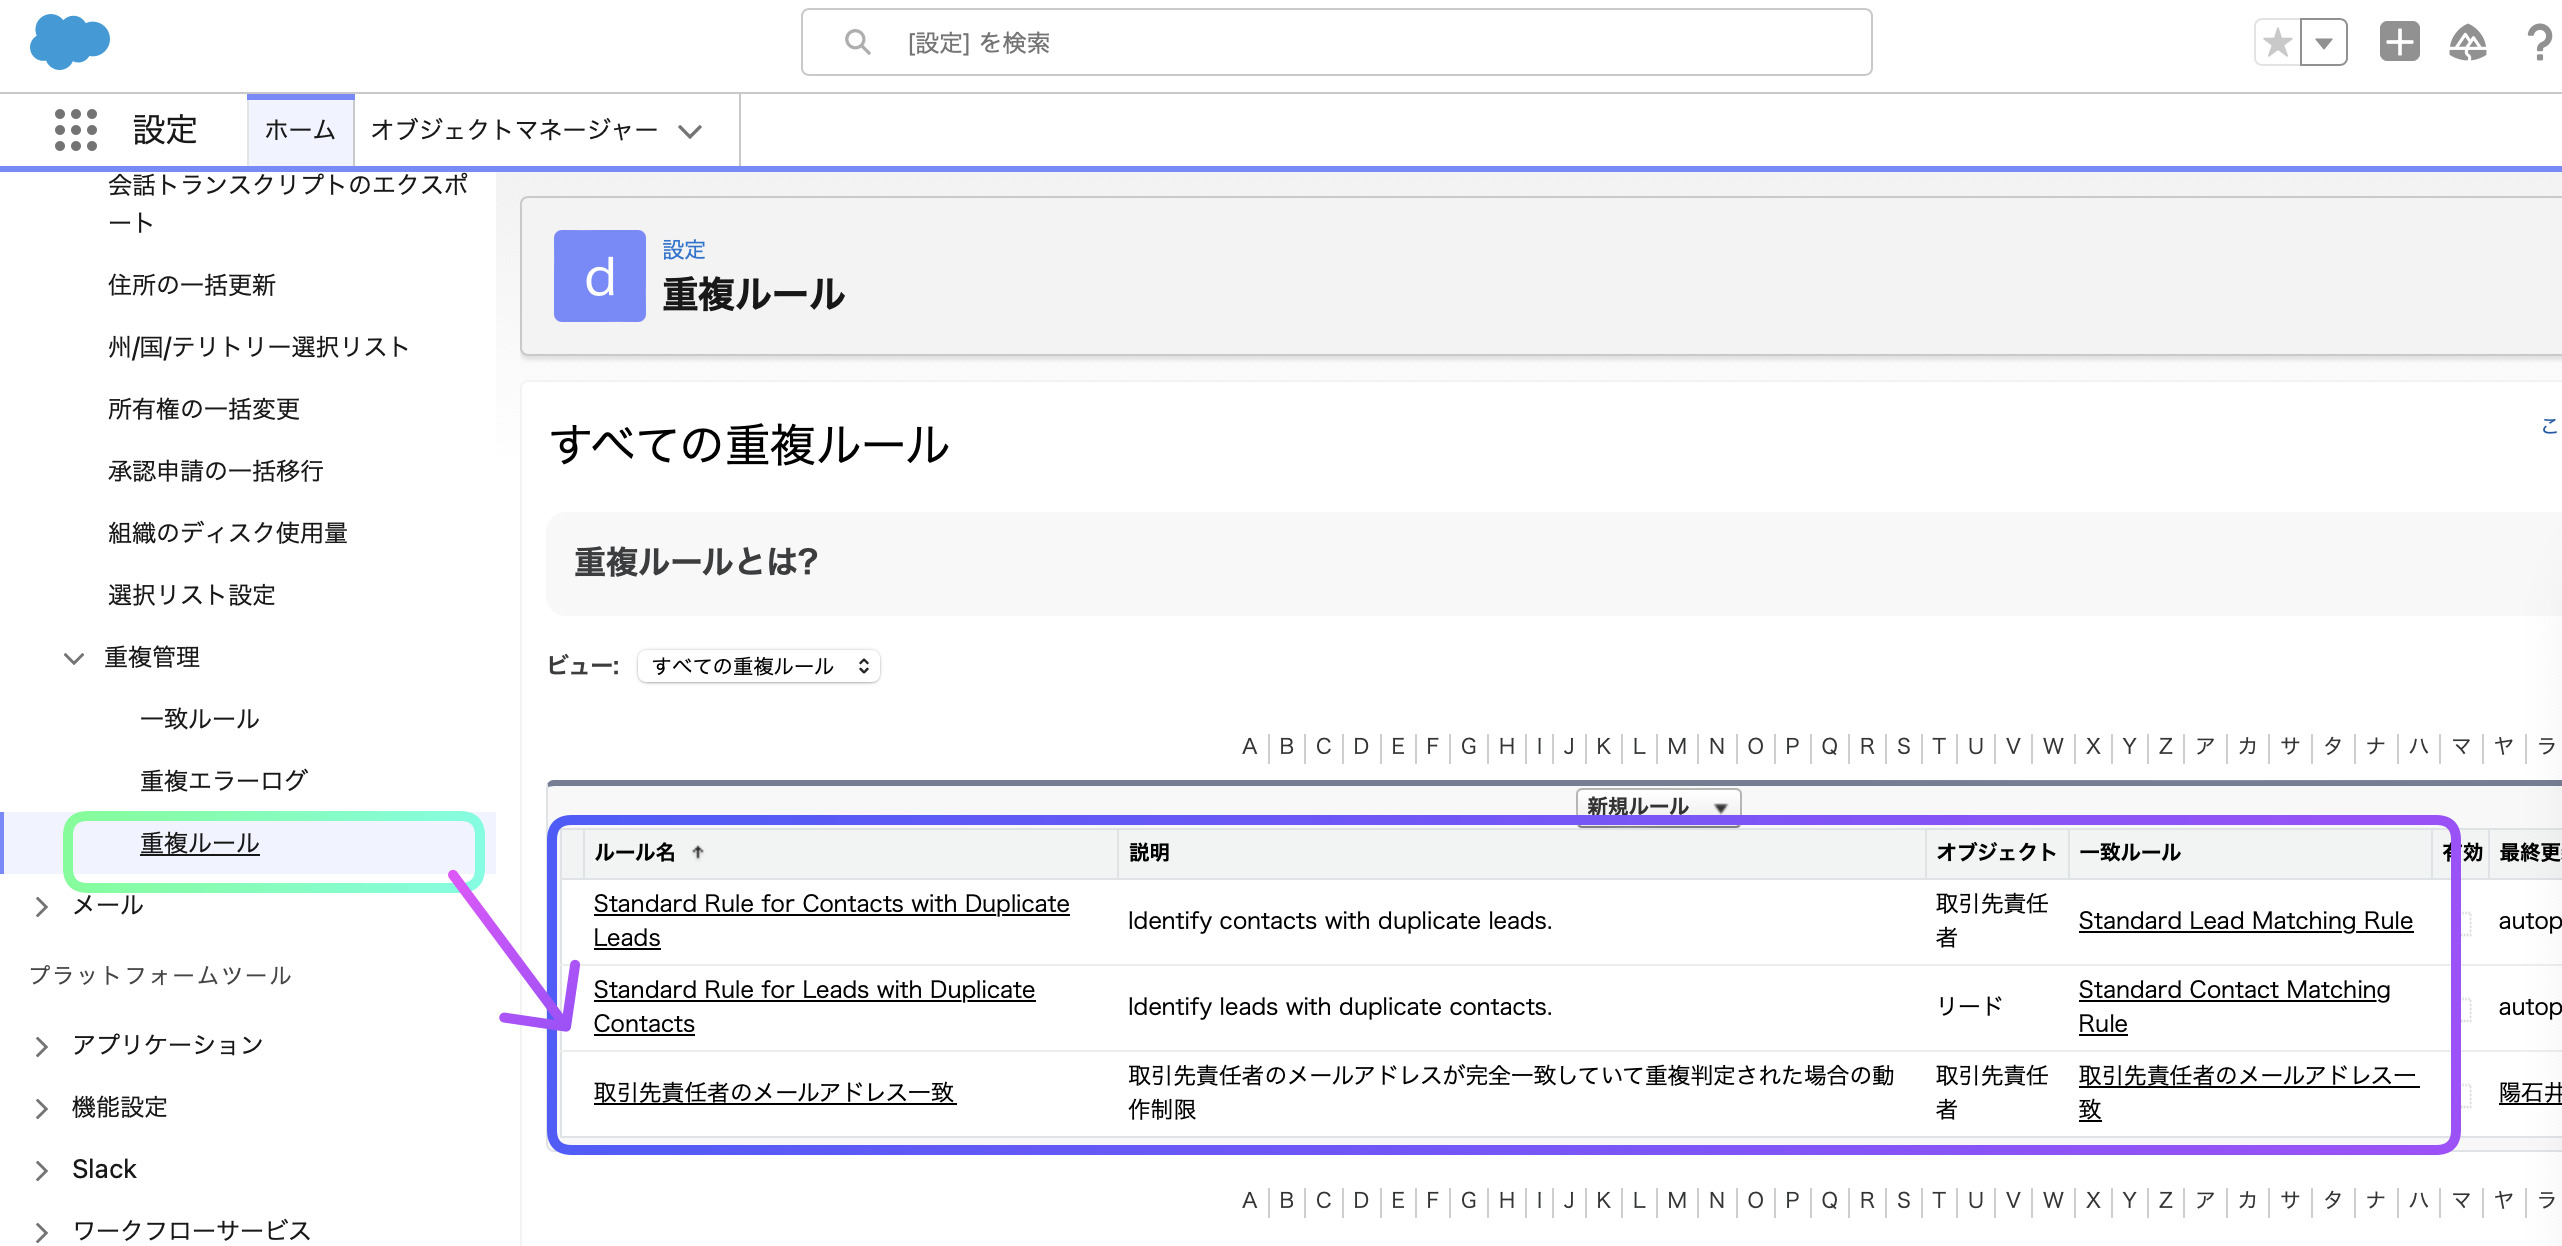Open the Standard Lead Matching Rule link
The width and height of the screenshot is (2562, 1246).
2245,920
